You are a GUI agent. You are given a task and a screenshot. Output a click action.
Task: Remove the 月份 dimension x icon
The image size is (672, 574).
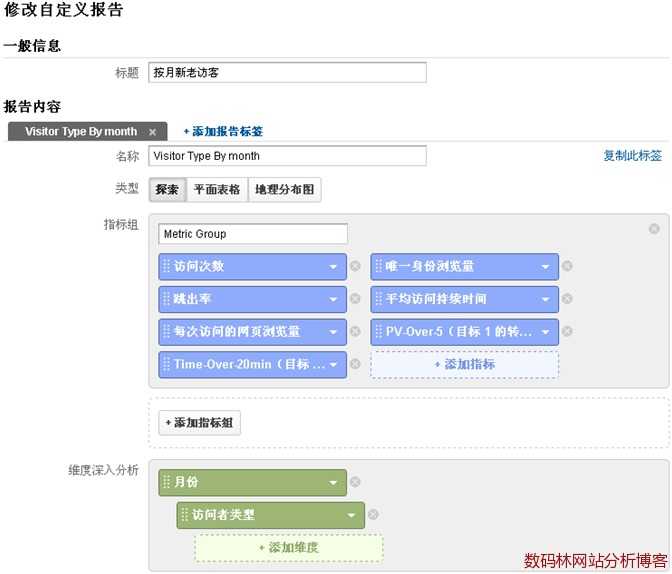coord(355,483)
